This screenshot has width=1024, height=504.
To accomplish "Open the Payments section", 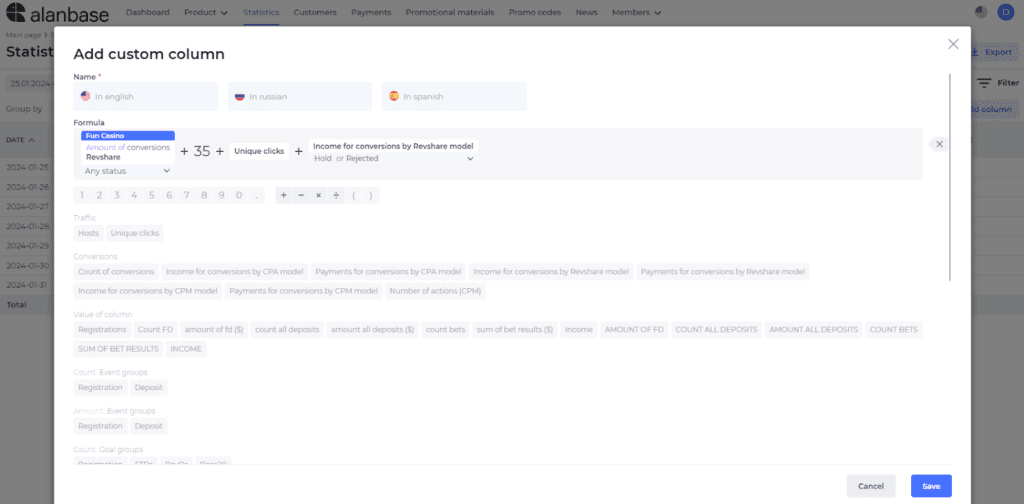I will point(371,12).
